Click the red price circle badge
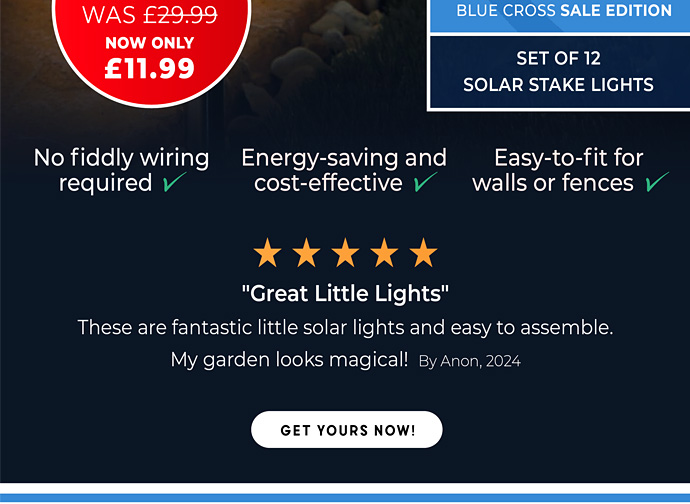 click(x=151, y=50)
